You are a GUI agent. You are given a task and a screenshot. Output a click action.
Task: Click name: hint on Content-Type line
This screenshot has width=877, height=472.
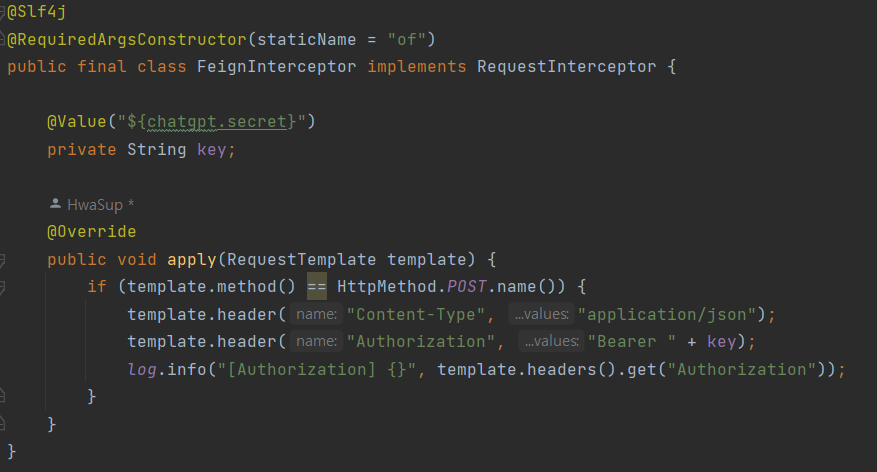317,314
